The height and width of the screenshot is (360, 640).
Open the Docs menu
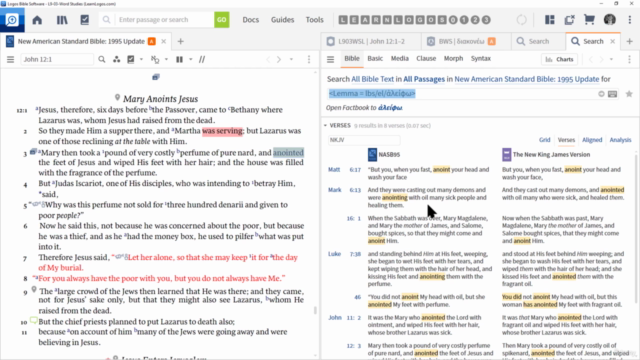[251, 20]
